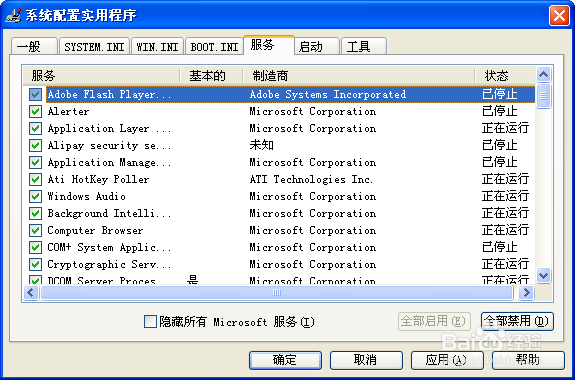Click the 全部禁用 button
The image size is (575, 380).
coord(517,322)
